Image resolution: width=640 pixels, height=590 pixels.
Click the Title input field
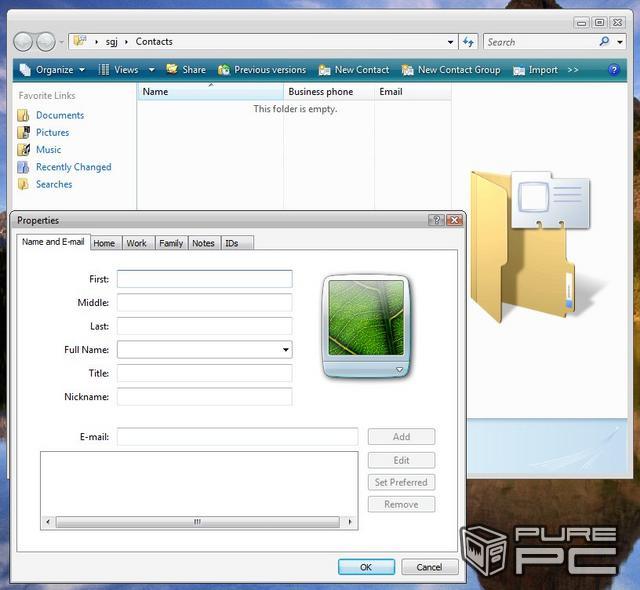pos(204,373)
